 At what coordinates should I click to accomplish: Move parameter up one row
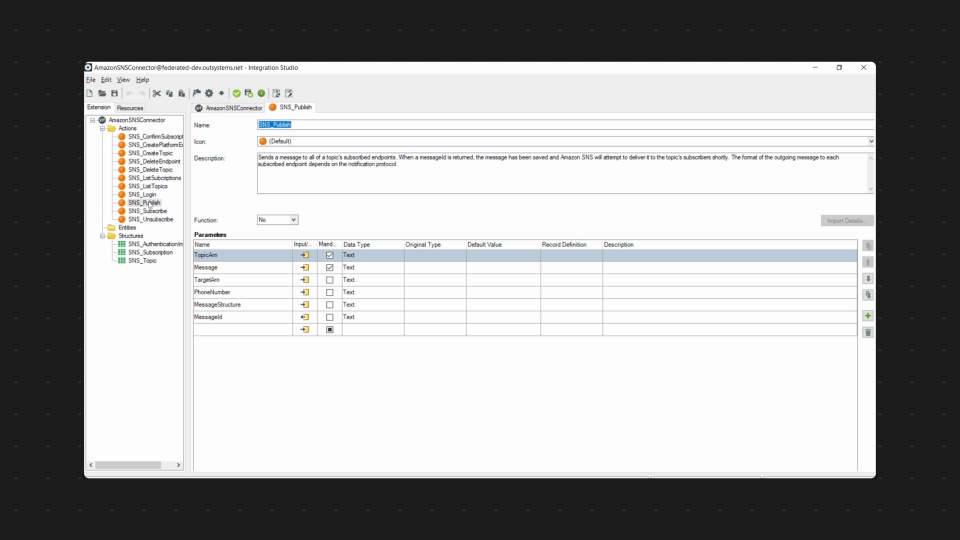coord(868,262)
